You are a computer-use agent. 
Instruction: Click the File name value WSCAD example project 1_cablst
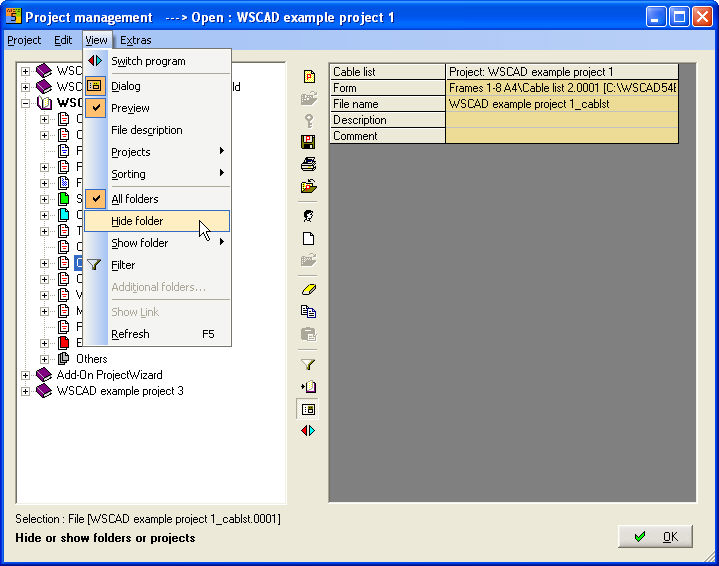562,104
